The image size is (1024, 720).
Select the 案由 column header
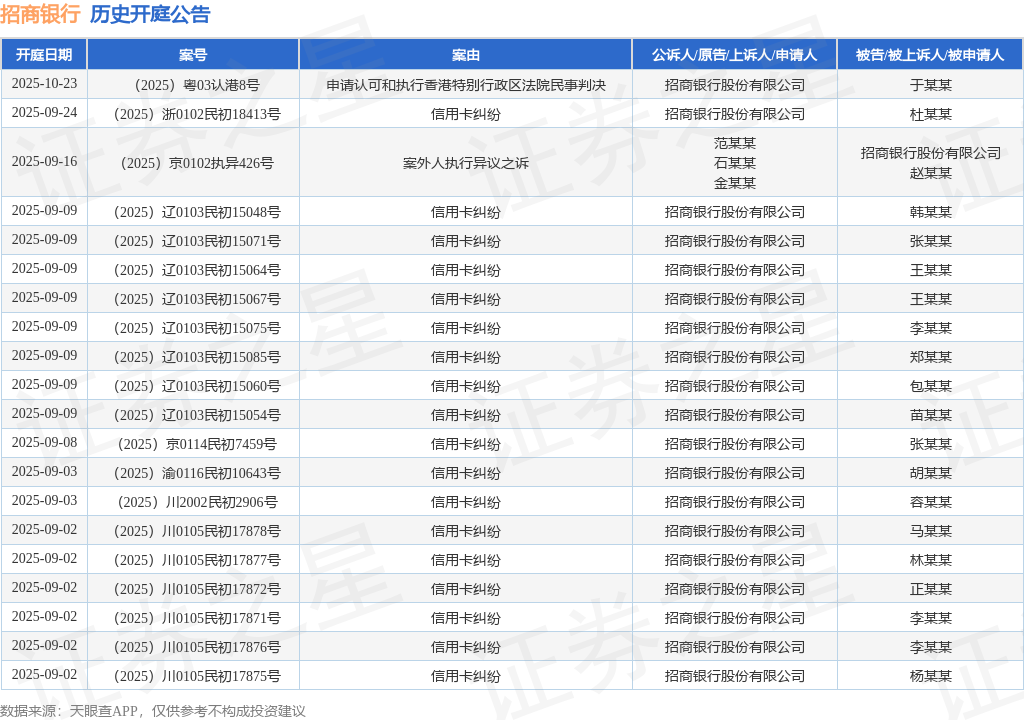coord(466,55)
